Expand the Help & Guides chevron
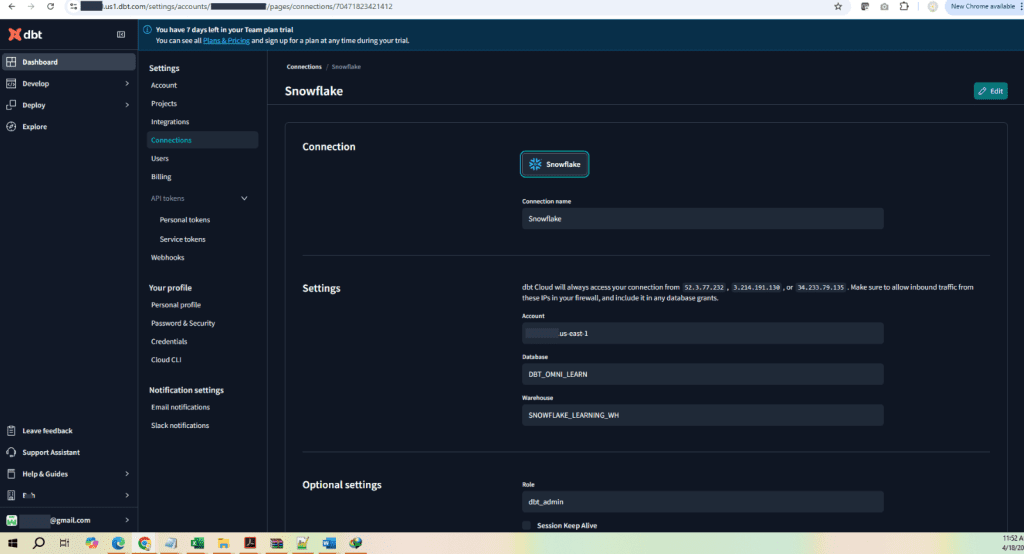 click(127, 474)
